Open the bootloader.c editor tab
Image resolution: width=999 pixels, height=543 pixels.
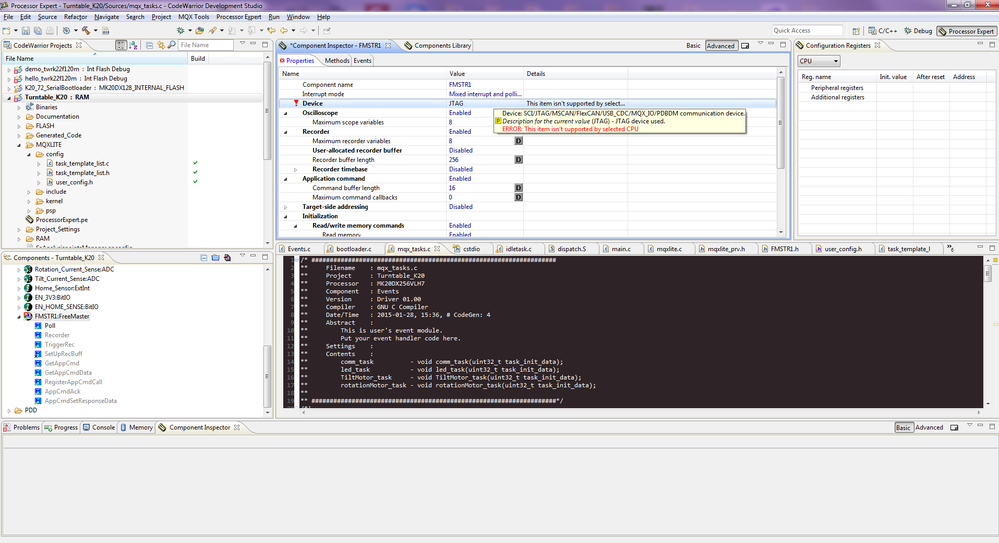[x=349, y=249]
